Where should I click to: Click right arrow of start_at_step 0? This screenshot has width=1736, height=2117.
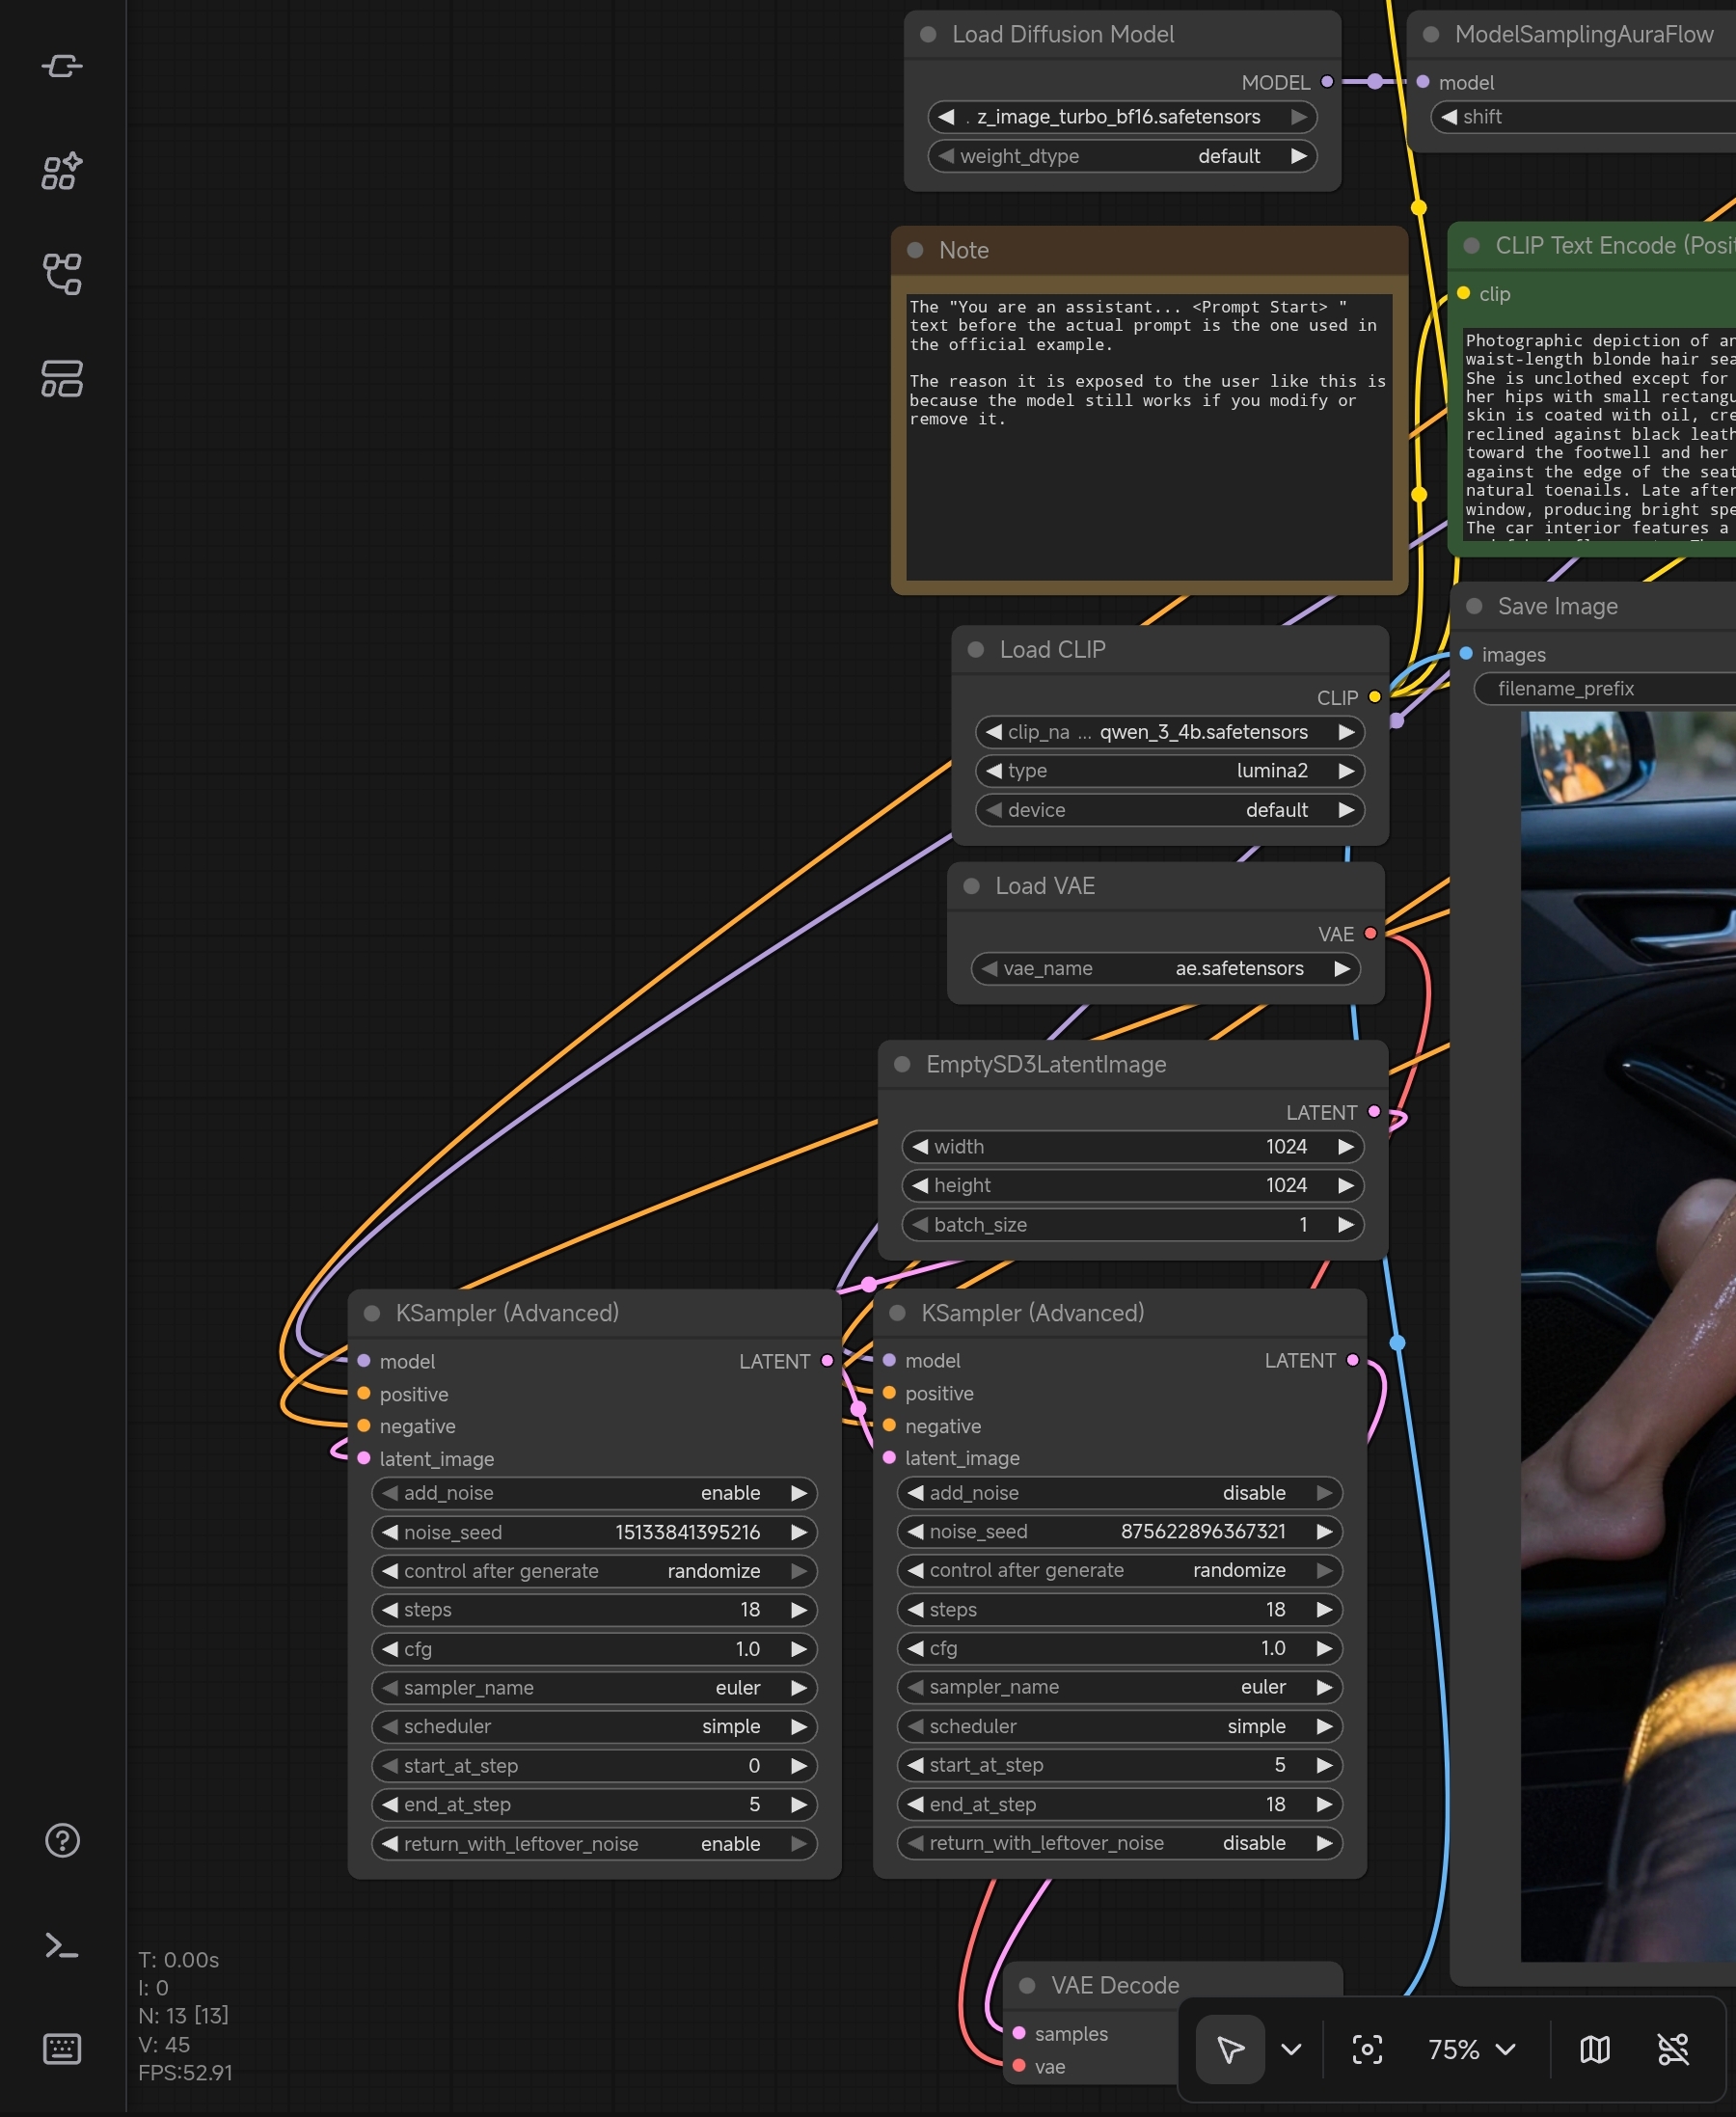(x=799, y=1766)
